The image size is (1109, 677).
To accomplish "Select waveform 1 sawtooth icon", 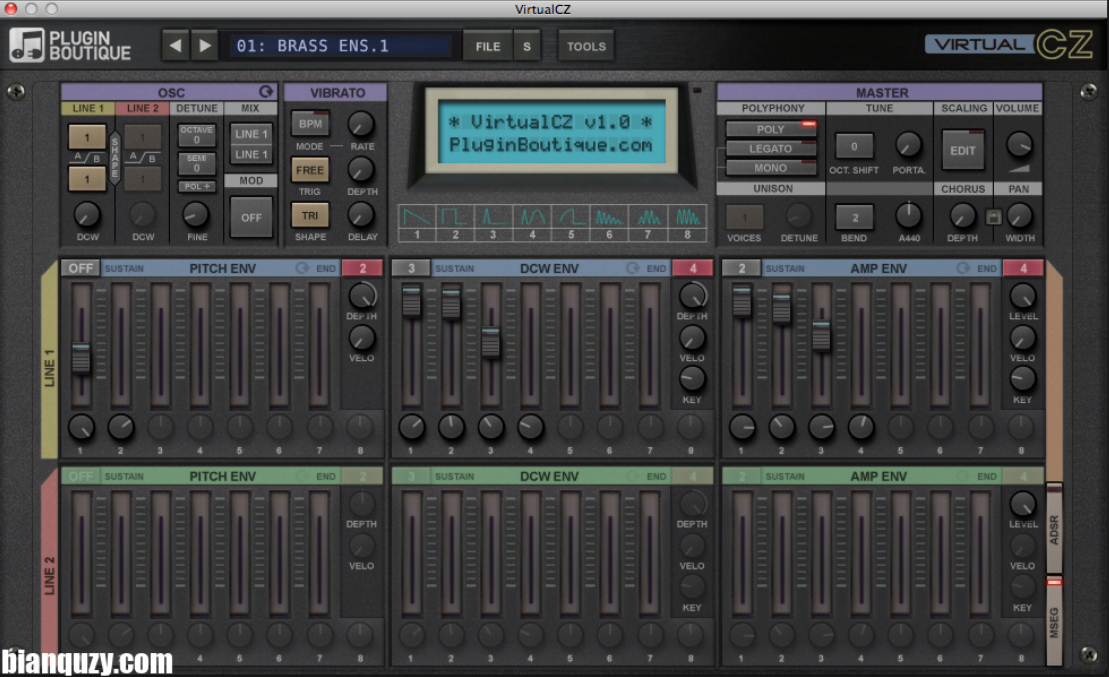I will point(417,216).
